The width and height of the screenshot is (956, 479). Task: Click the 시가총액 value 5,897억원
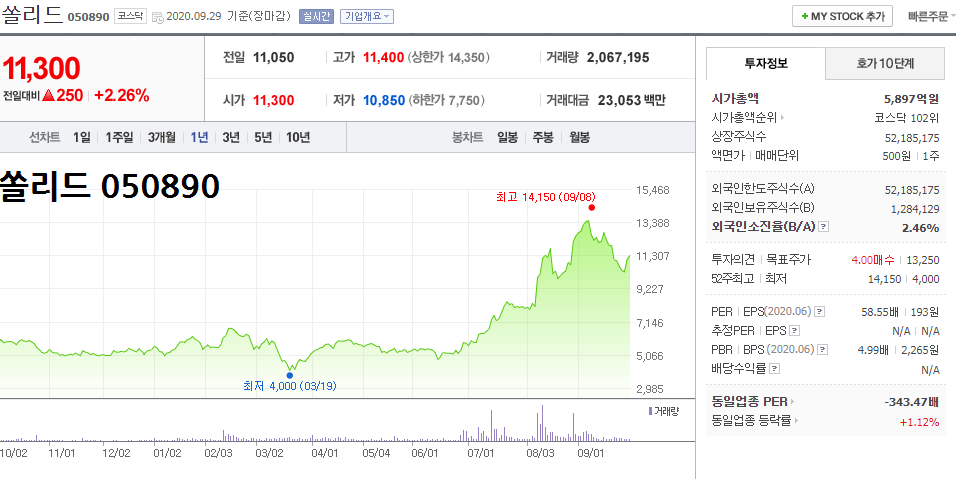(911, 99)
